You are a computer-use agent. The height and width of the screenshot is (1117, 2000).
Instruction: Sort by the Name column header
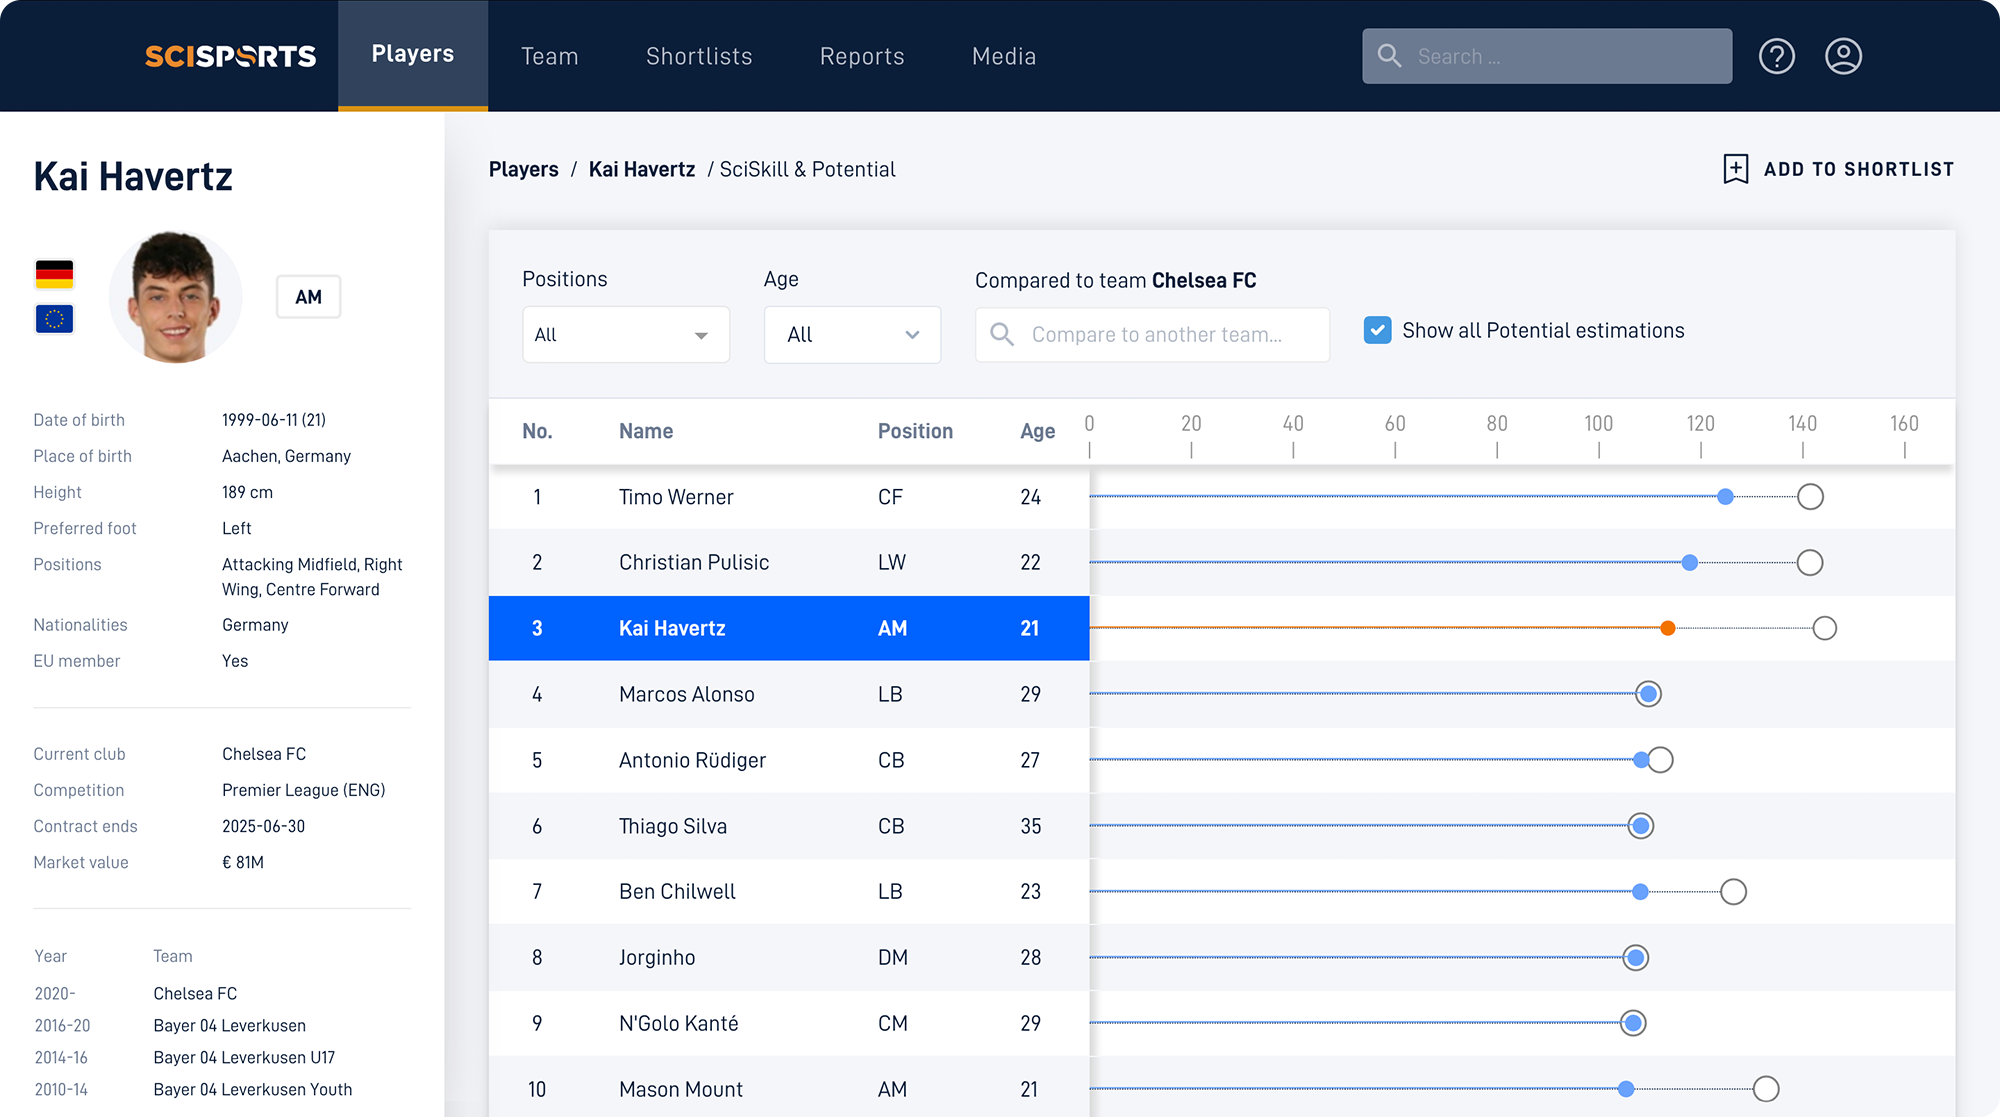pyautogui.click(x=646, y=431)
